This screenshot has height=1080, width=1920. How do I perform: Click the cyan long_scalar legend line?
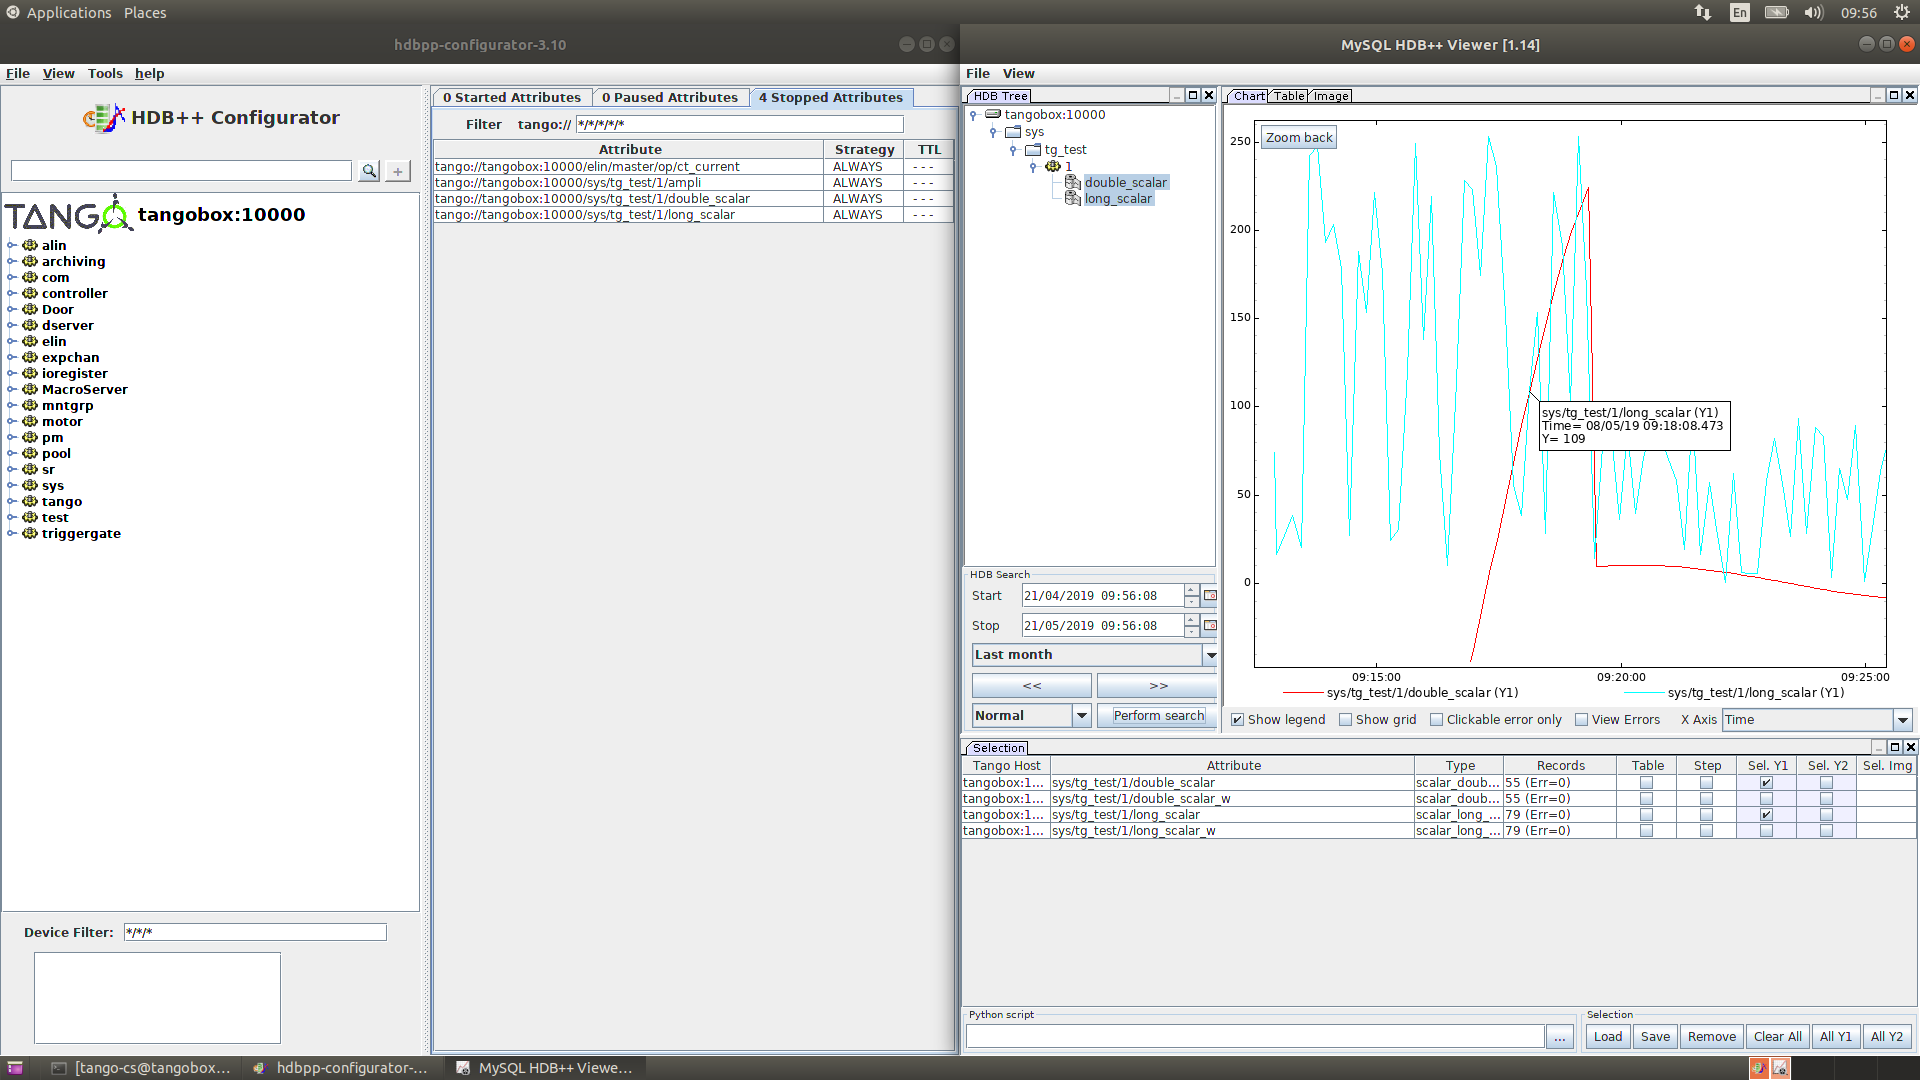tap(1644, 693)
